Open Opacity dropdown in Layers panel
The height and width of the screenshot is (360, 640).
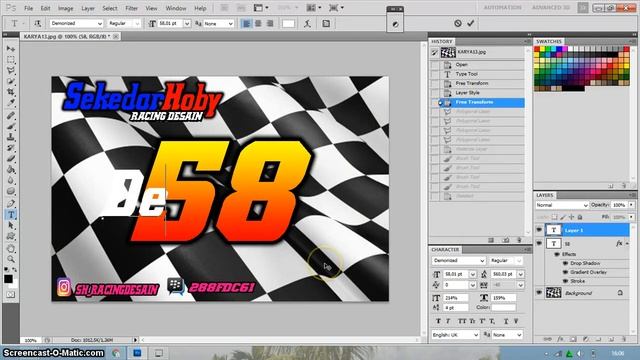tap(632, 205)
